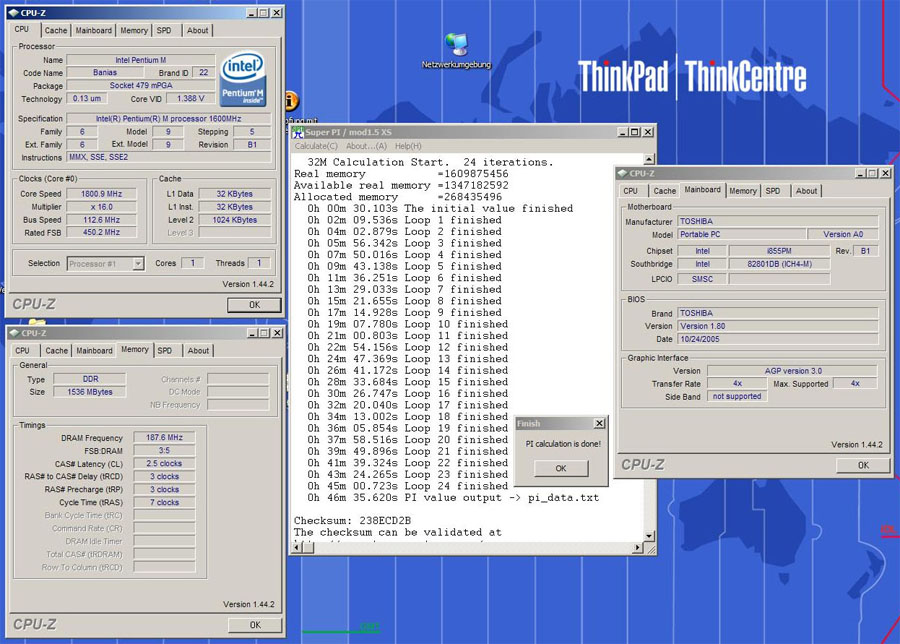Open the Netzwerkumgebung desktop icon
This screenshot has width=900, height=644.
pyautogui.click(x=456, y=51)
